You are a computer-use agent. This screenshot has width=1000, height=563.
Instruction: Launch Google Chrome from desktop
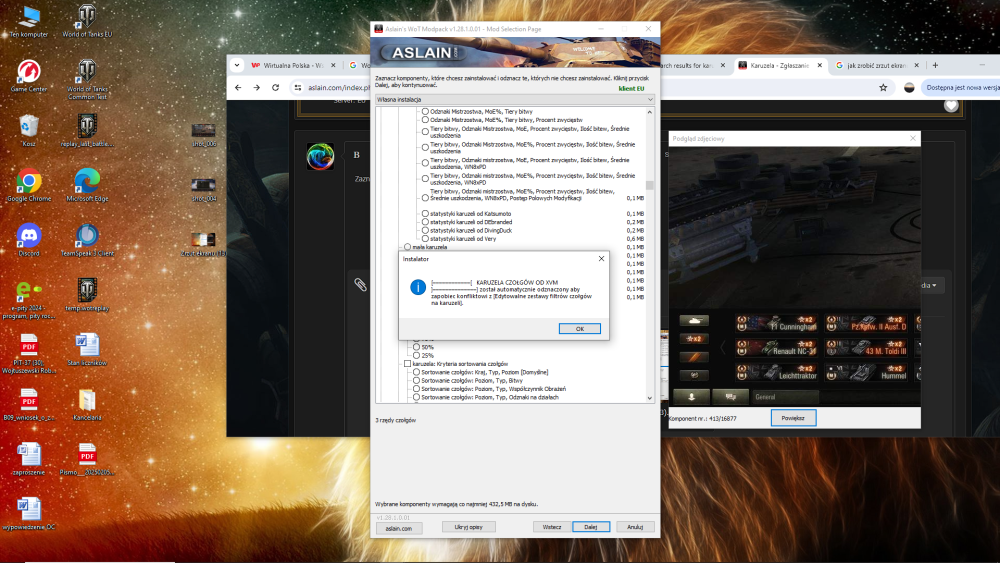[x=29, y=186]
